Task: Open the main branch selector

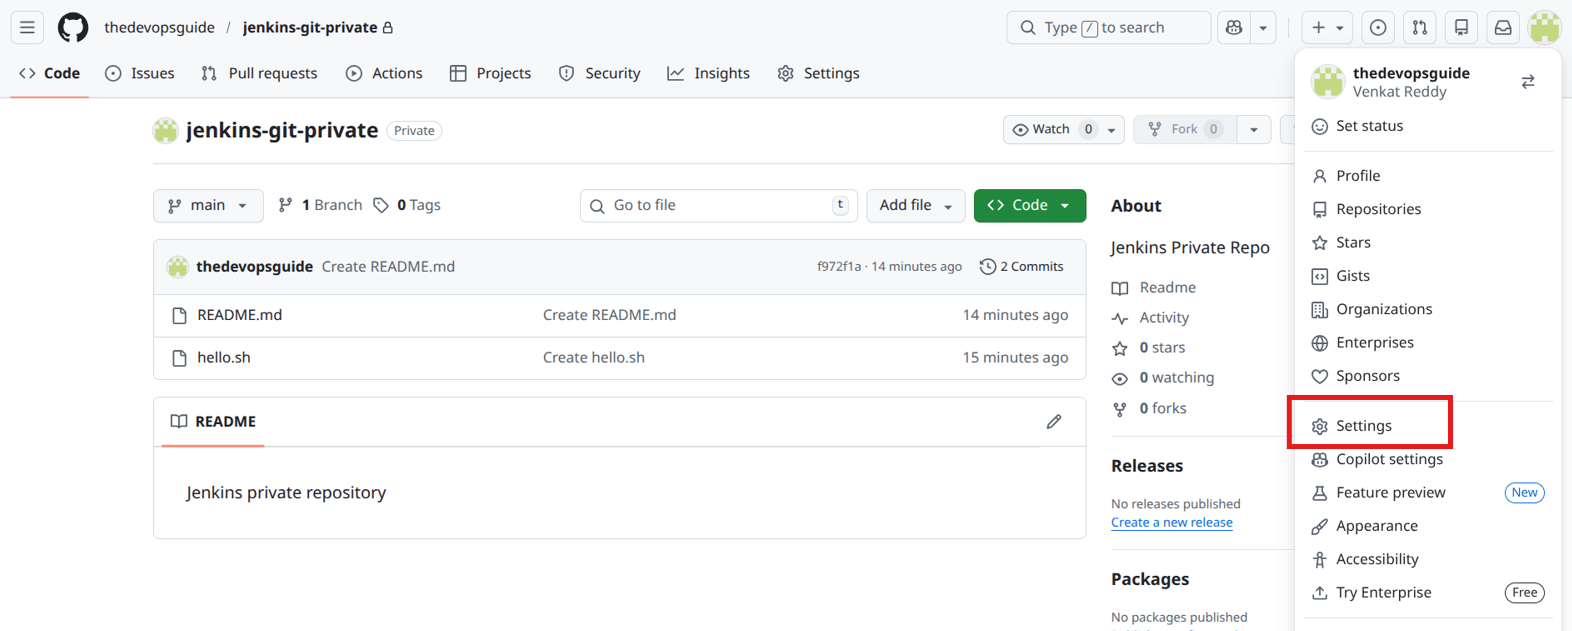Action: [208, 205]
